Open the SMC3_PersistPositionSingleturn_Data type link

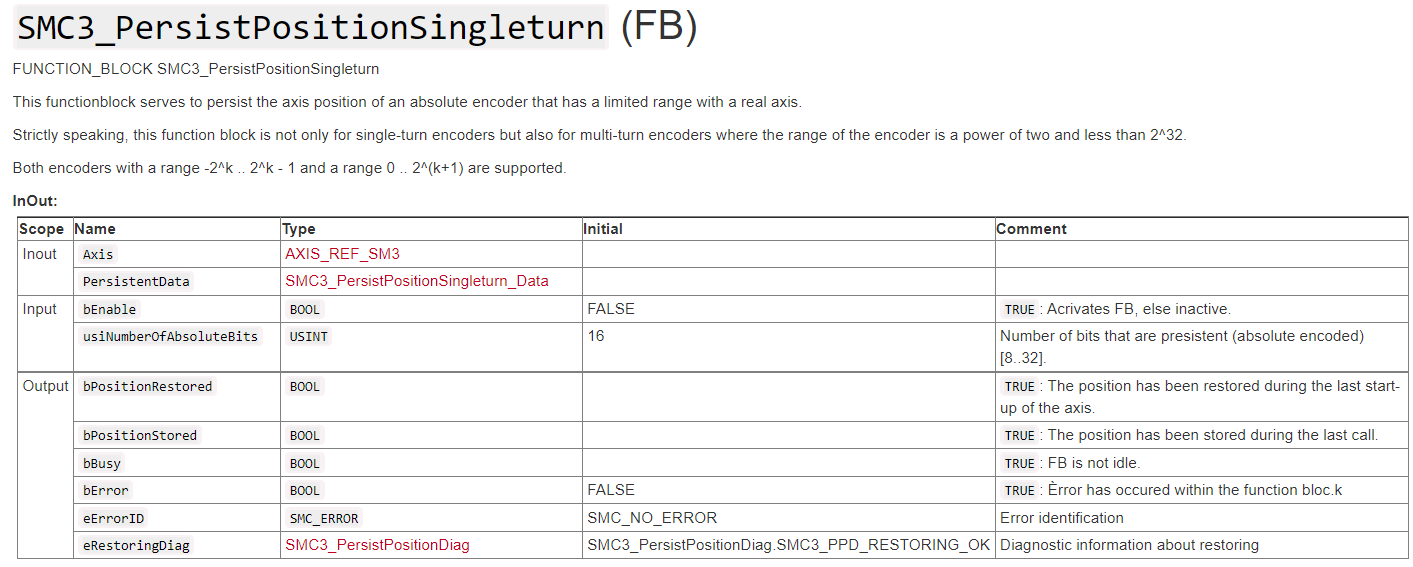point(416,281)
